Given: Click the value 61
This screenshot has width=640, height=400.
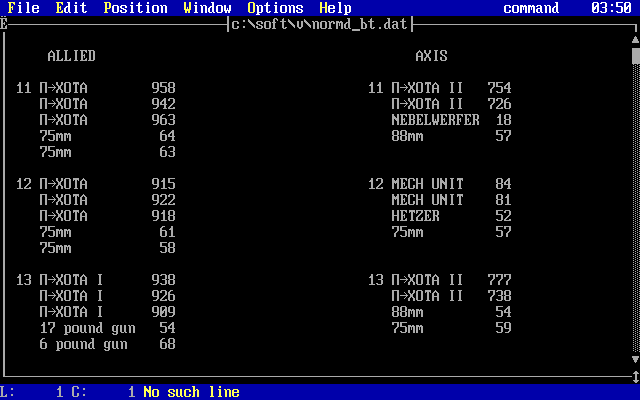Looking at the screenshot, I should (167, 232).
